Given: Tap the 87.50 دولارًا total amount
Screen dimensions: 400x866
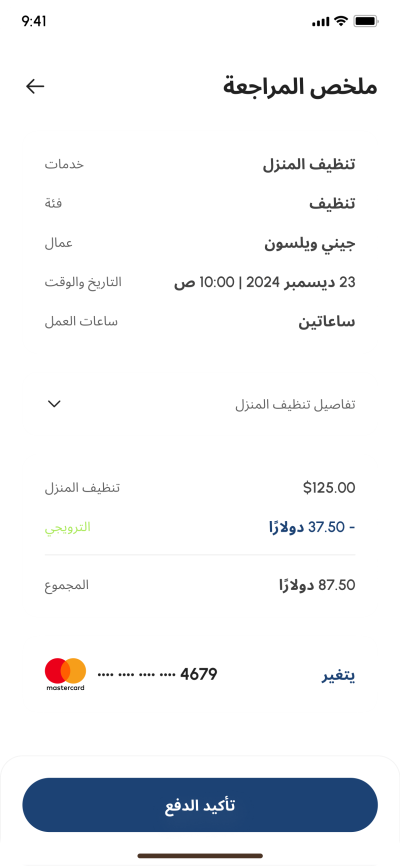Looking at the screenshot, I should pos(317,585).
